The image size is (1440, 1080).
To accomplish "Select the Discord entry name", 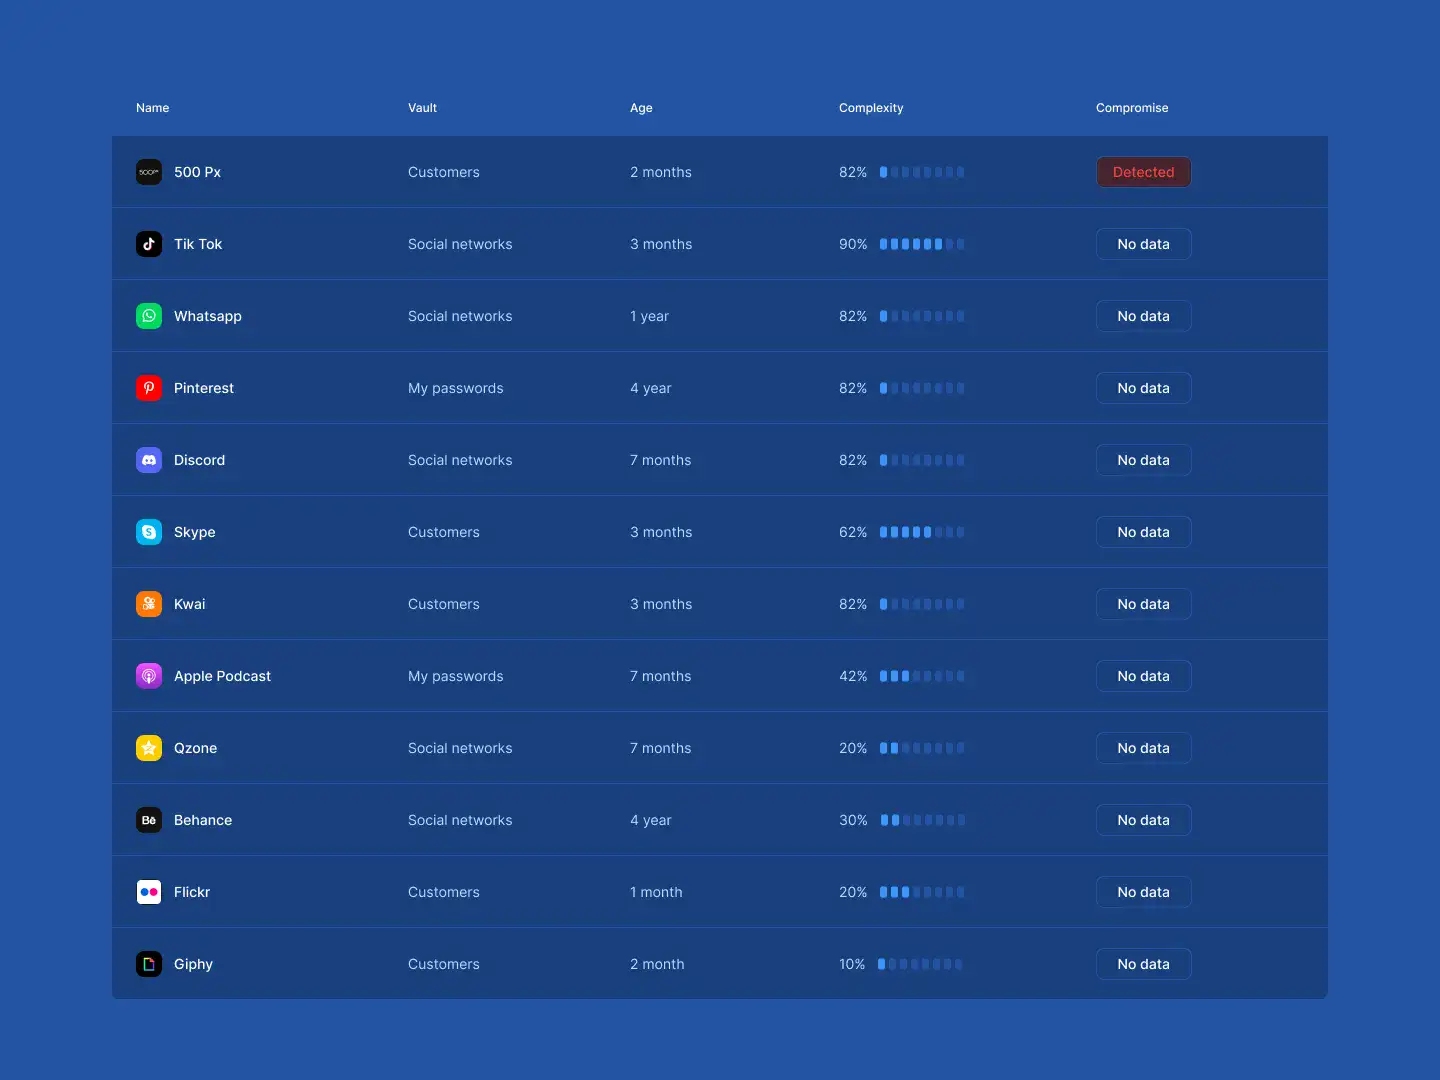I will (199, 460).
